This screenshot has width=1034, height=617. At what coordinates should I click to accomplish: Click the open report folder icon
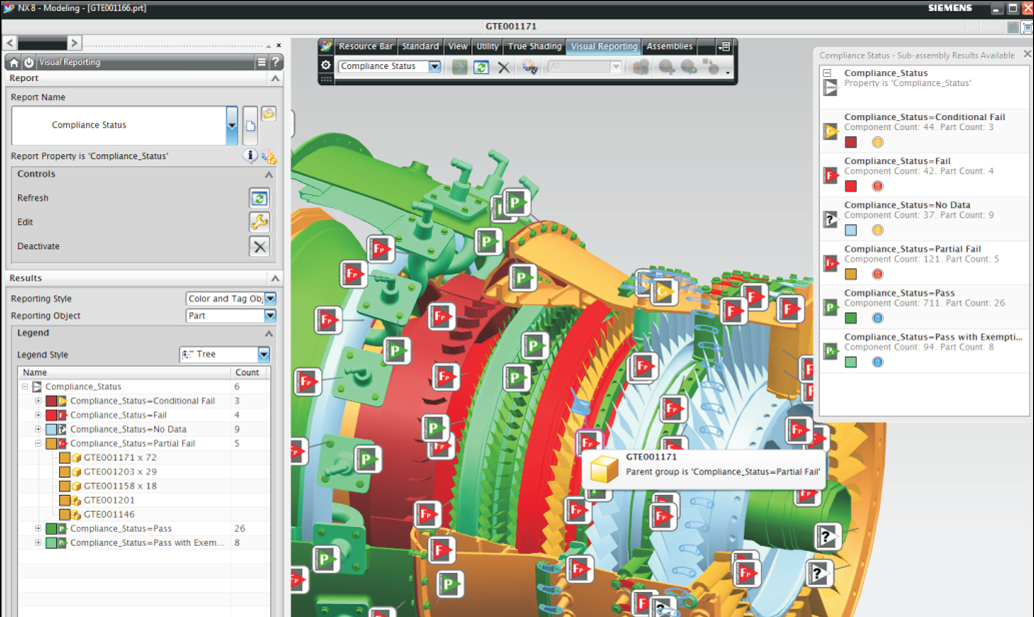tap(268, 114)
